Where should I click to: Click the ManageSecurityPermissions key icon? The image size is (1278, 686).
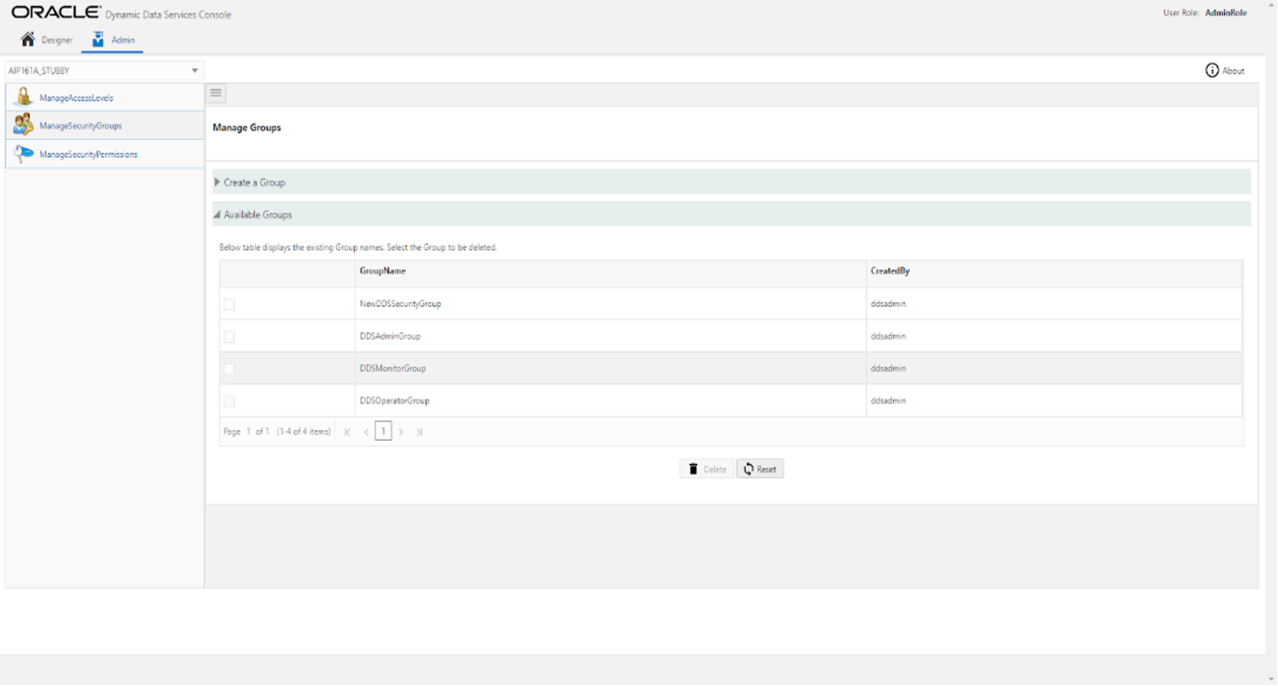[23, 154]
